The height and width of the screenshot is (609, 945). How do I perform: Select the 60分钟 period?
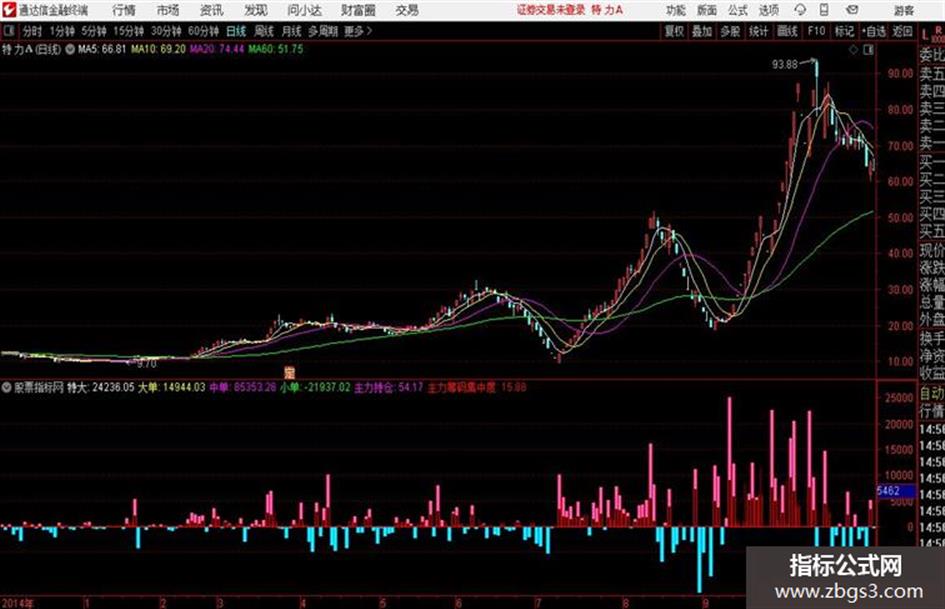pos(203,31)
